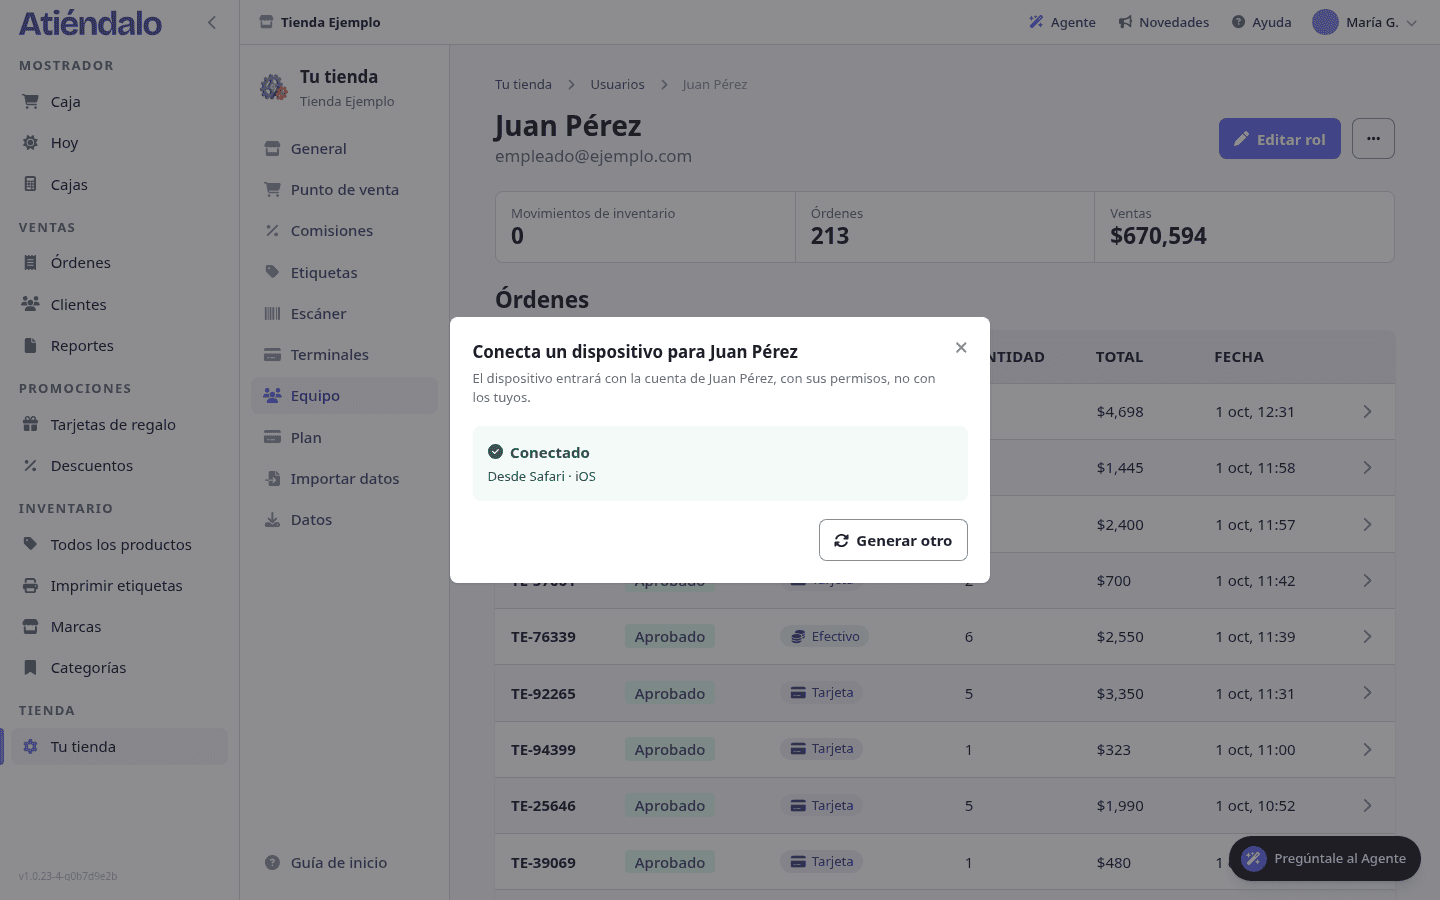The image size is (1440, 900).
Task: Click the Editar rol button
Action: (1279, 139)
